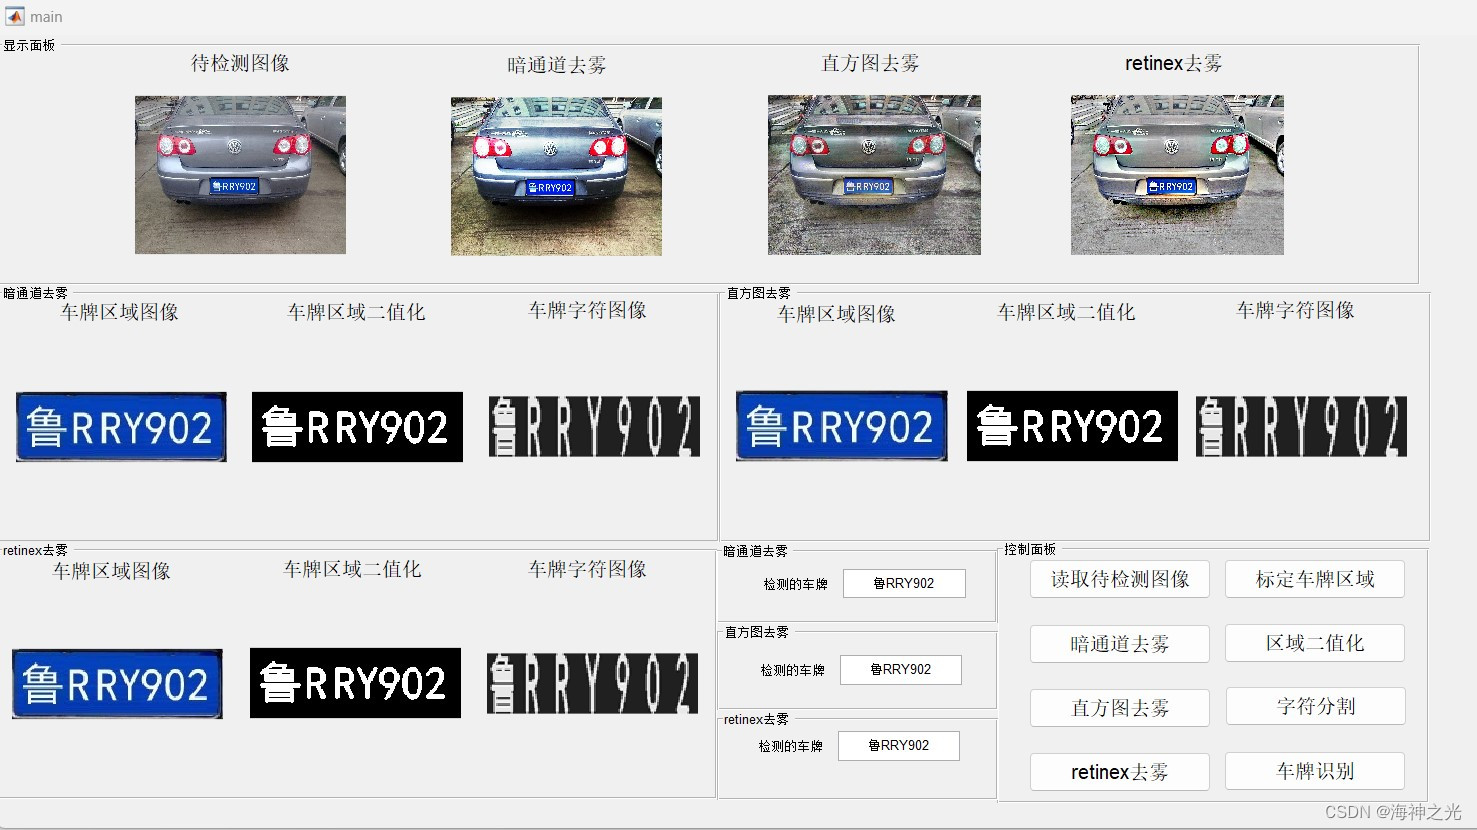Click the 直方图去雾 heading above the third car image
The image size is (1477, 830).
tap(870, 63)
